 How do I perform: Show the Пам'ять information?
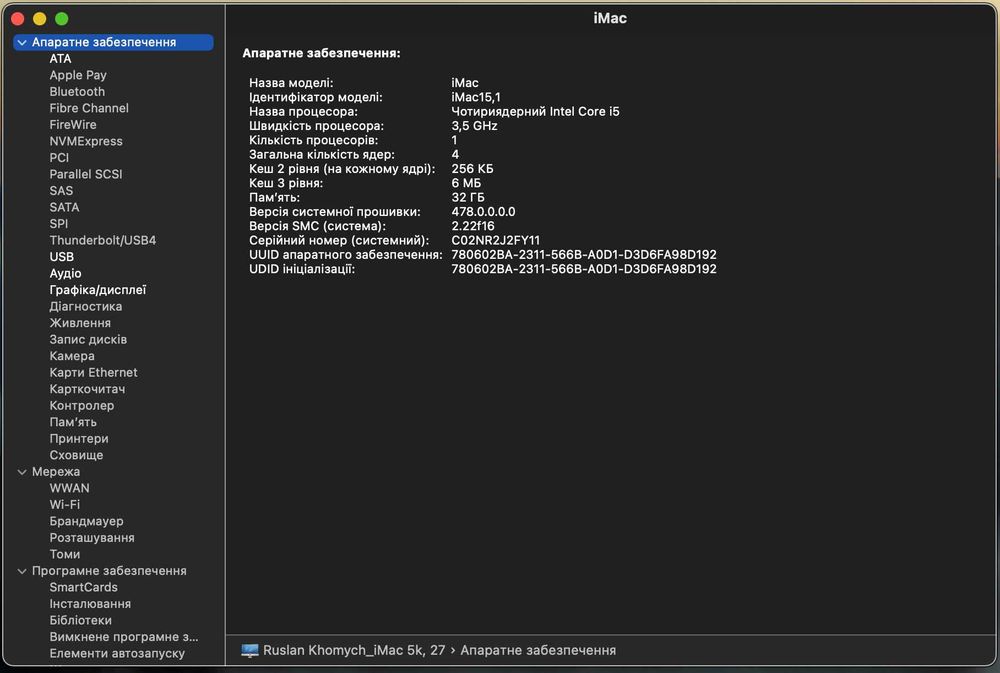click(x=73, y=422)
